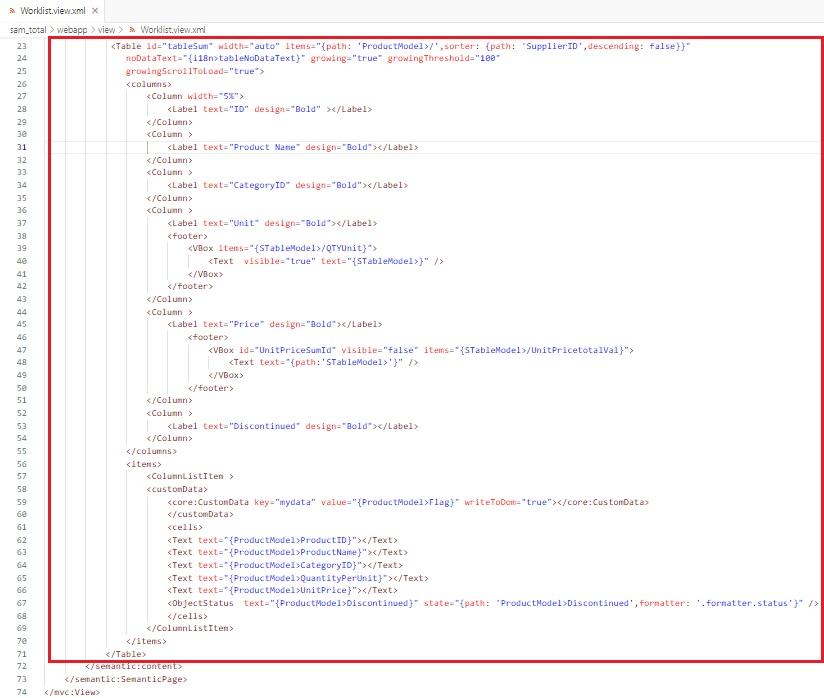Image resolution: width=824 pixels, height=698 pixels.
Task: Click Label text="Unit" line
Action: point(272,223)
